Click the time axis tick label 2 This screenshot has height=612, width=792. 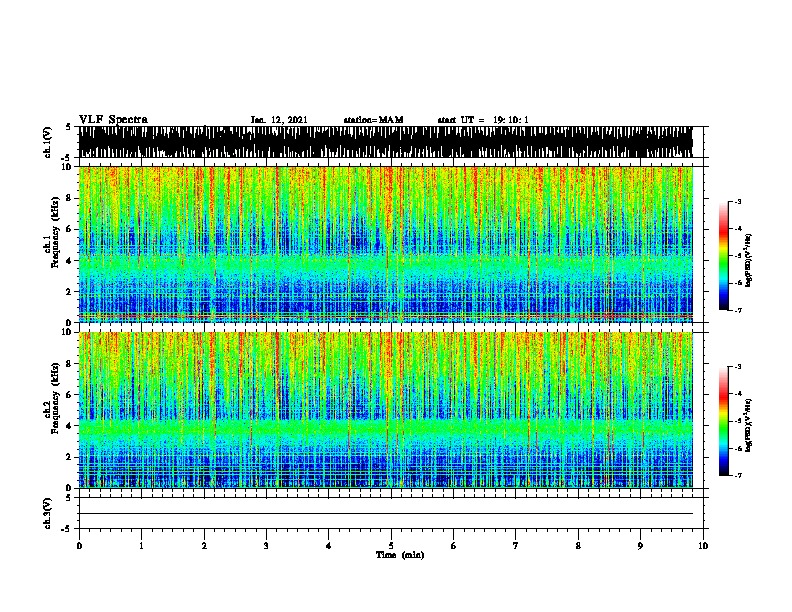[204, 546]
